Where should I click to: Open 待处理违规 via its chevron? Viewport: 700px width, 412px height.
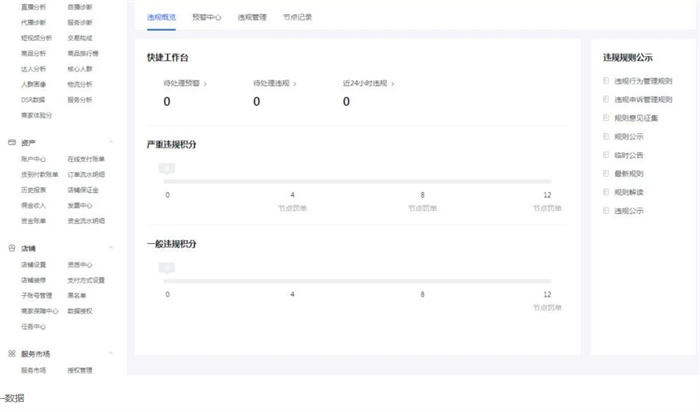coord(295,83)
